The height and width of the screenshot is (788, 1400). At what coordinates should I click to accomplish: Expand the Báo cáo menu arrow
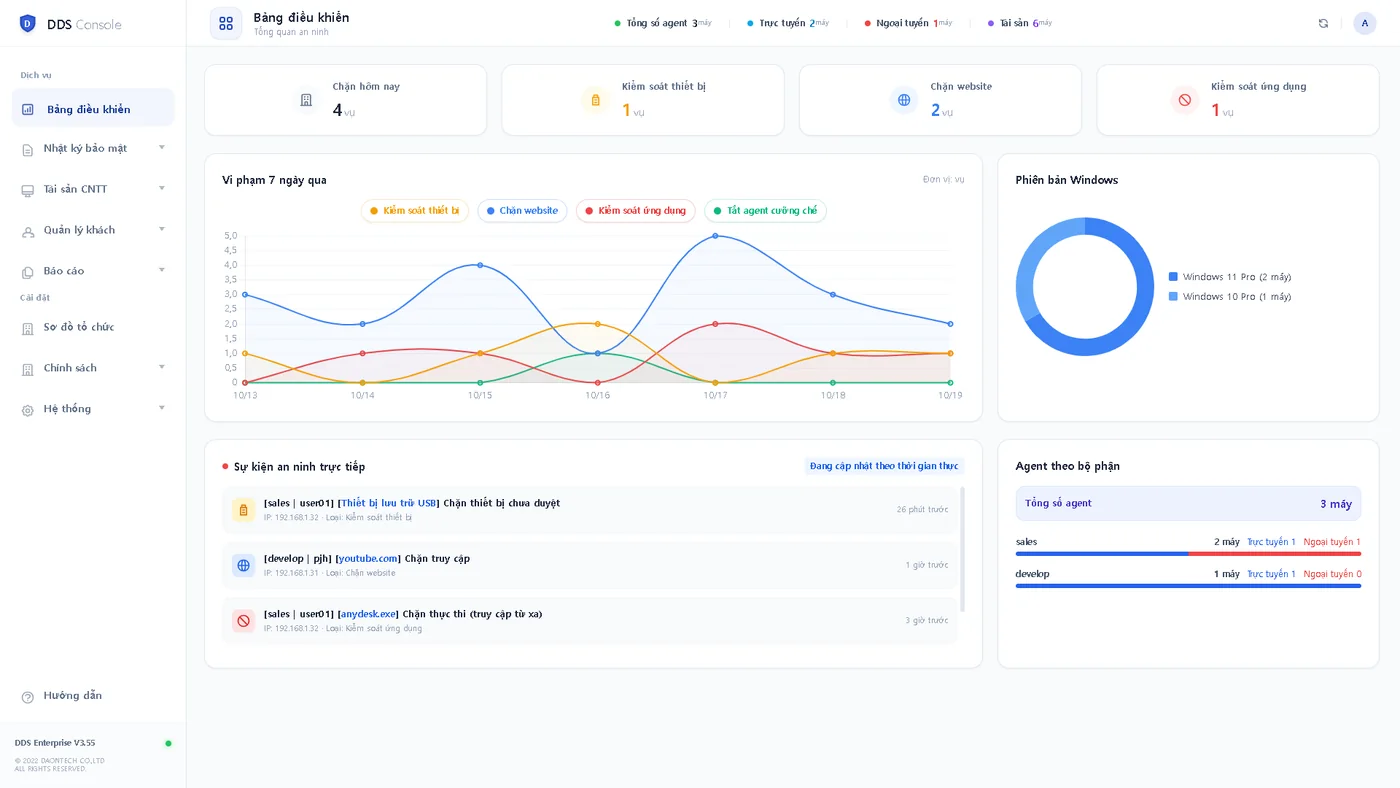coord(162,270)
